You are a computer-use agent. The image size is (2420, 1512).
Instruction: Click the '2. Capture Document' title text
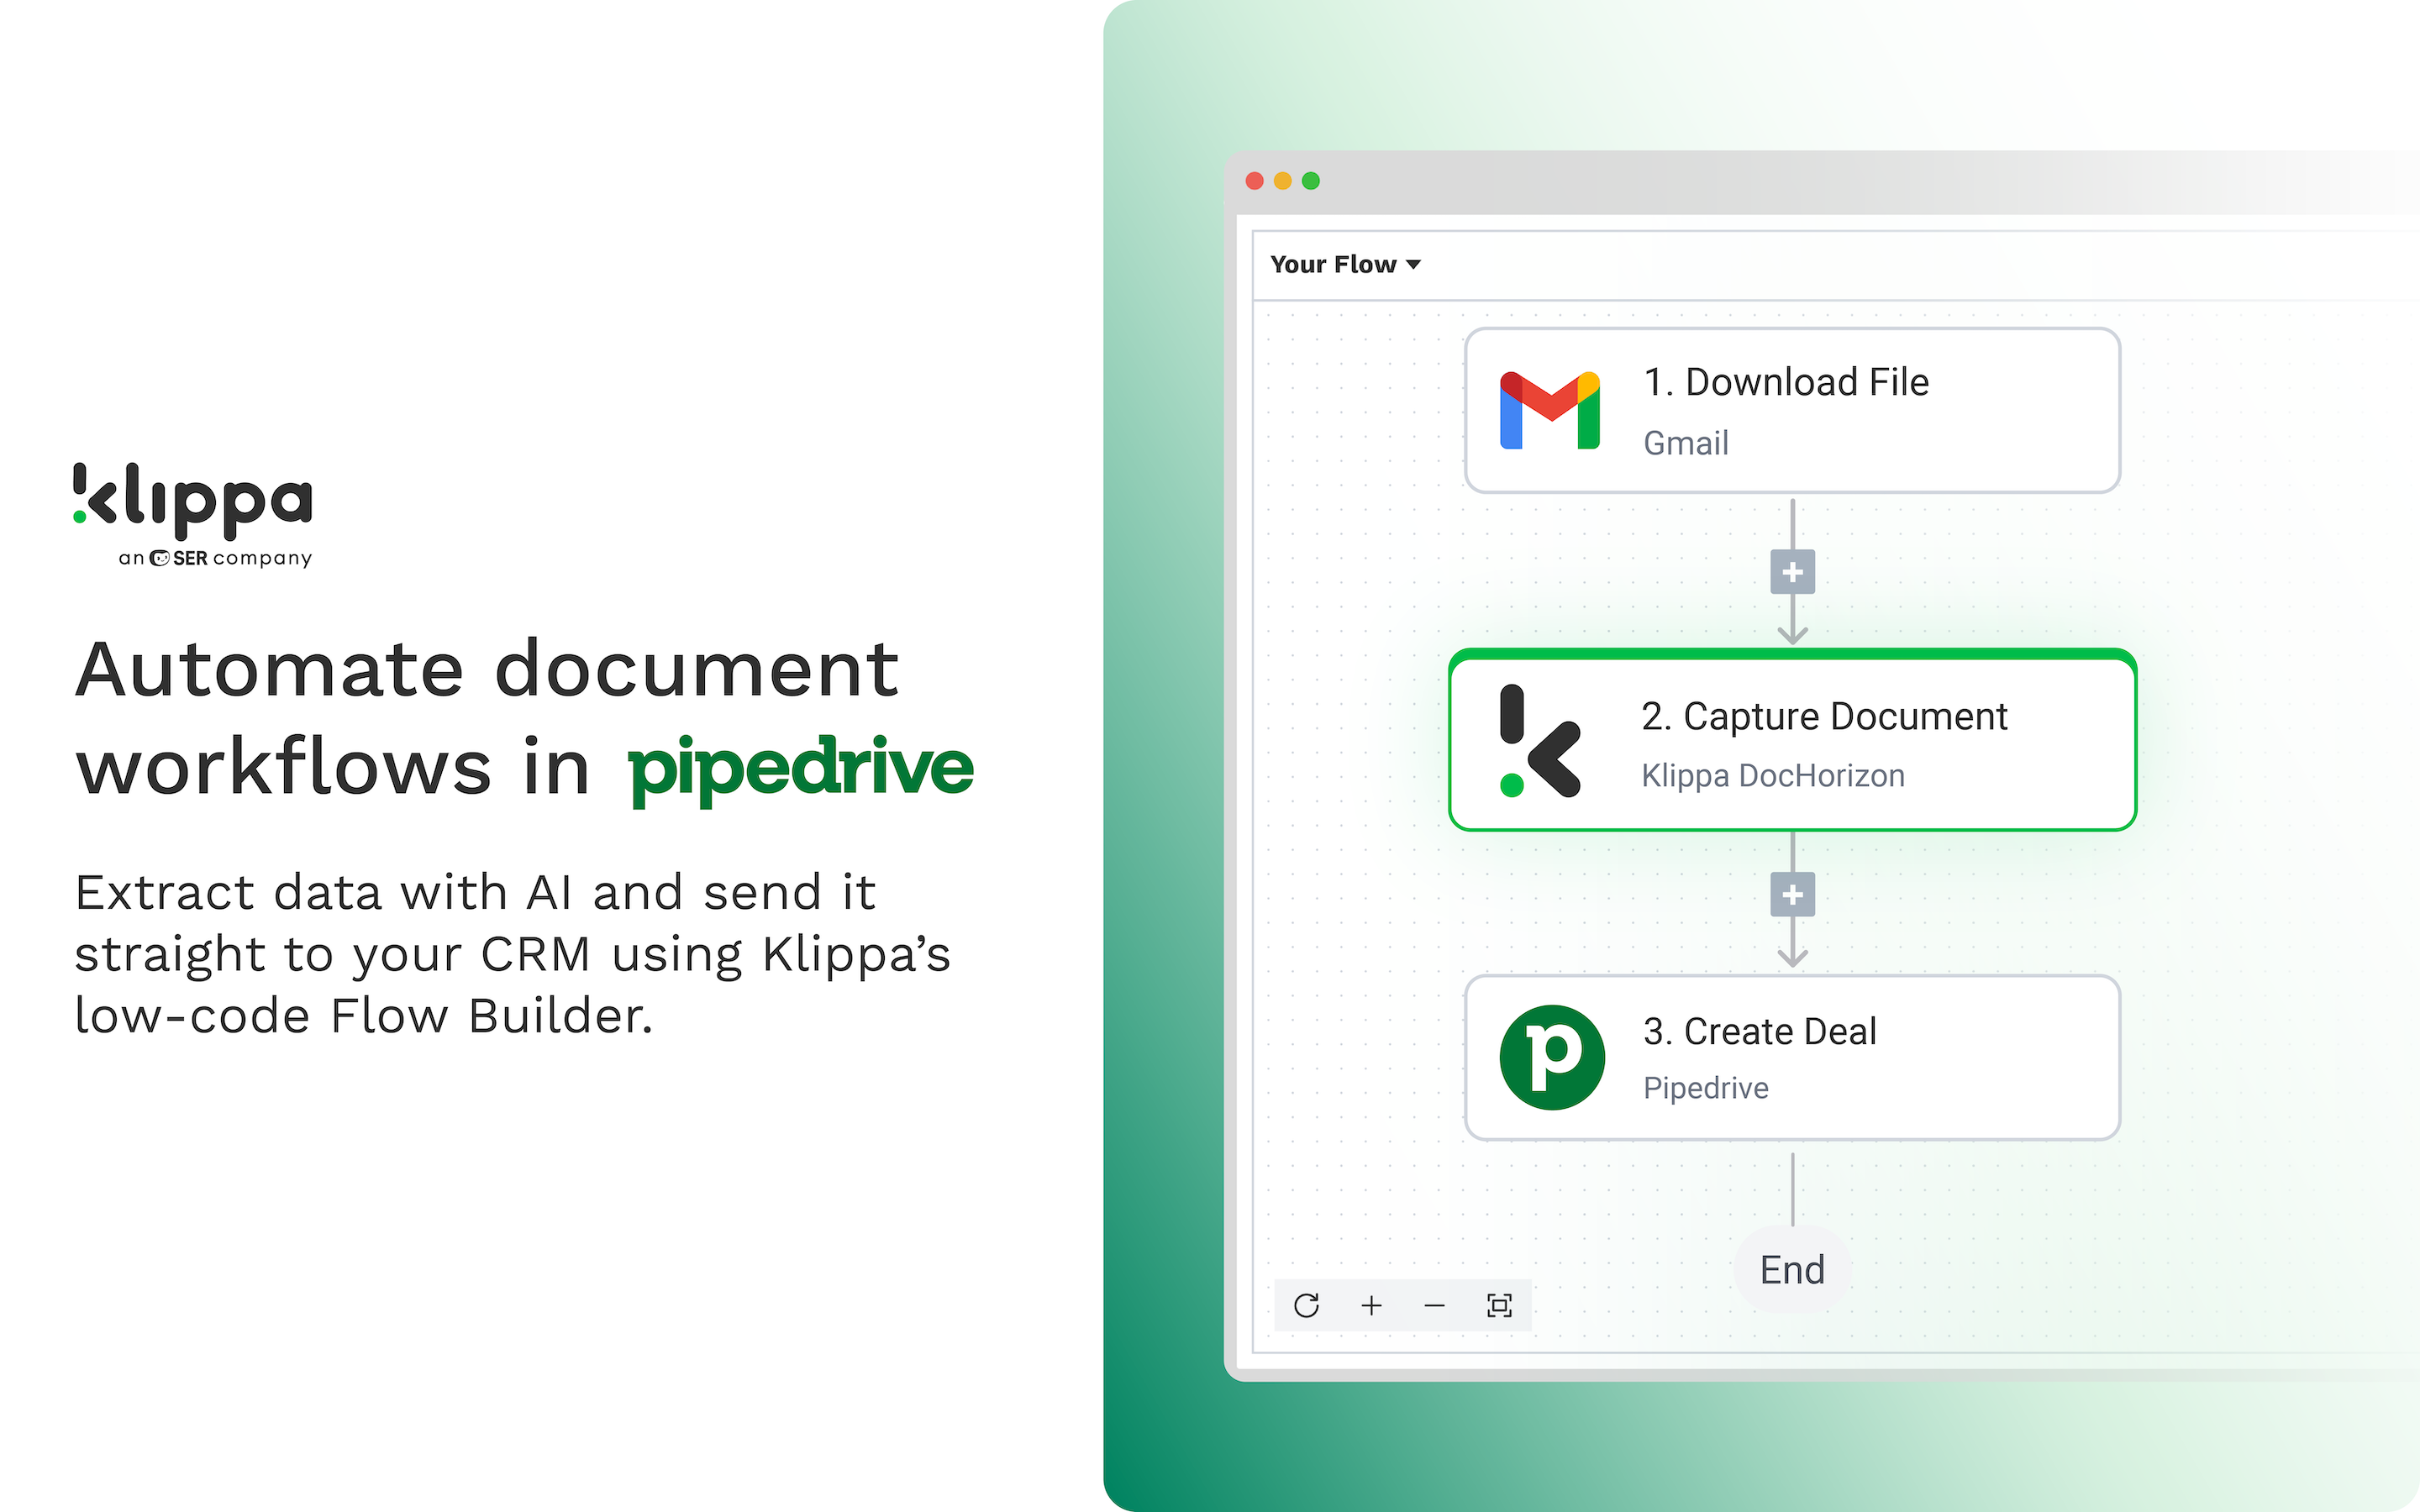[x=1824, y=717]
